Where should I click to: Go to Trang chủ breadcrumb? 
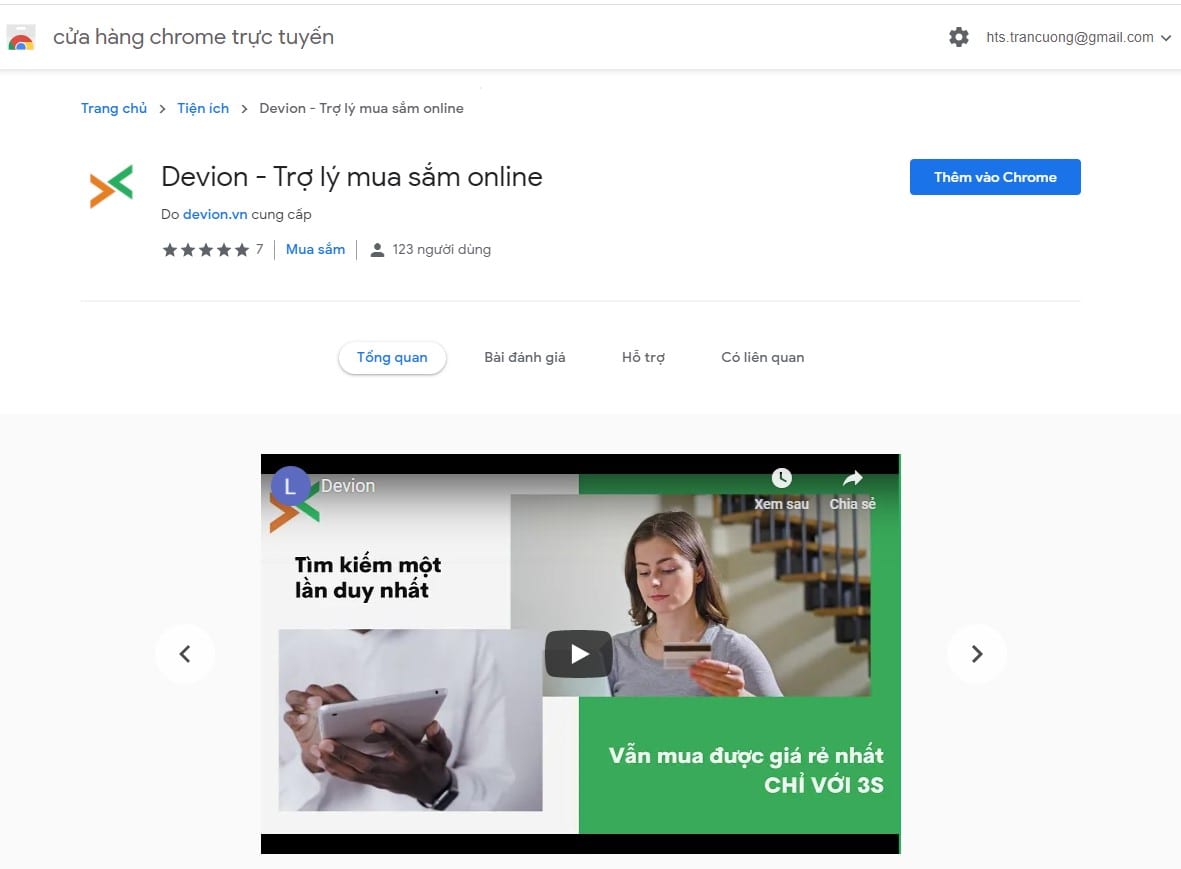(114, 108)
